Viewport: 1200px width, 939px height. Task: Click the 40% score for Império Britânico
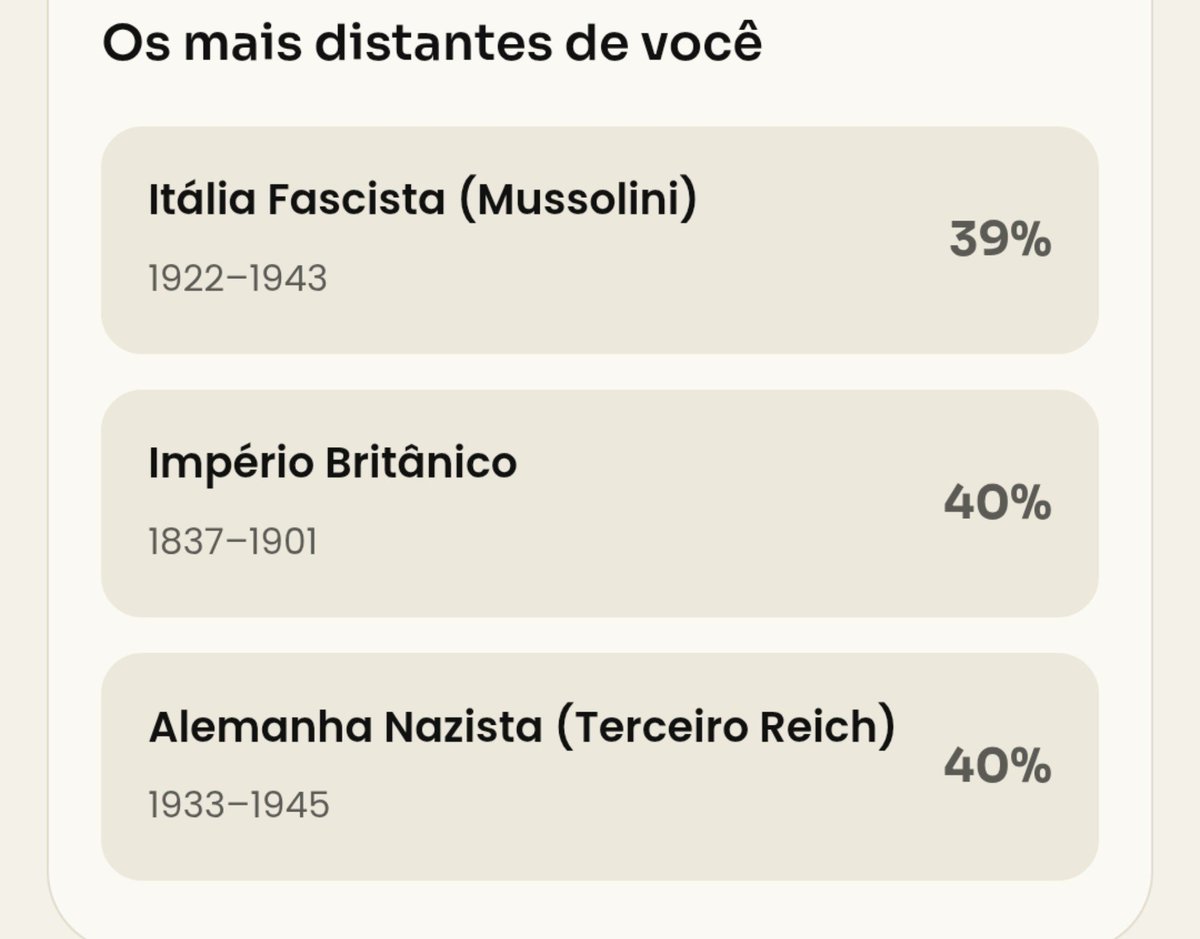(998, 503)
